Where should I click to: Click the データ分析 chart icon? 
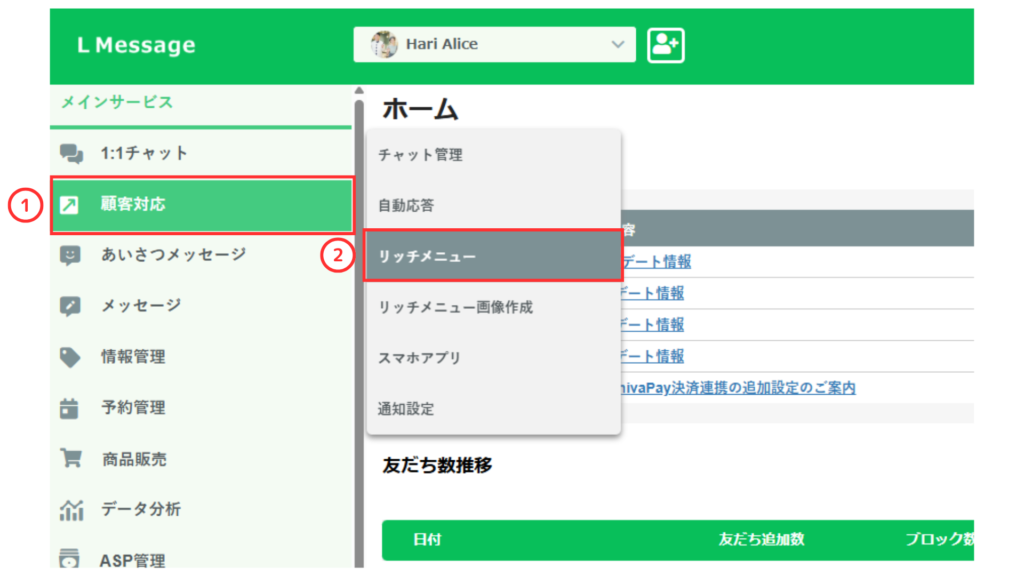pyautogui.click(x=70, y=510)
